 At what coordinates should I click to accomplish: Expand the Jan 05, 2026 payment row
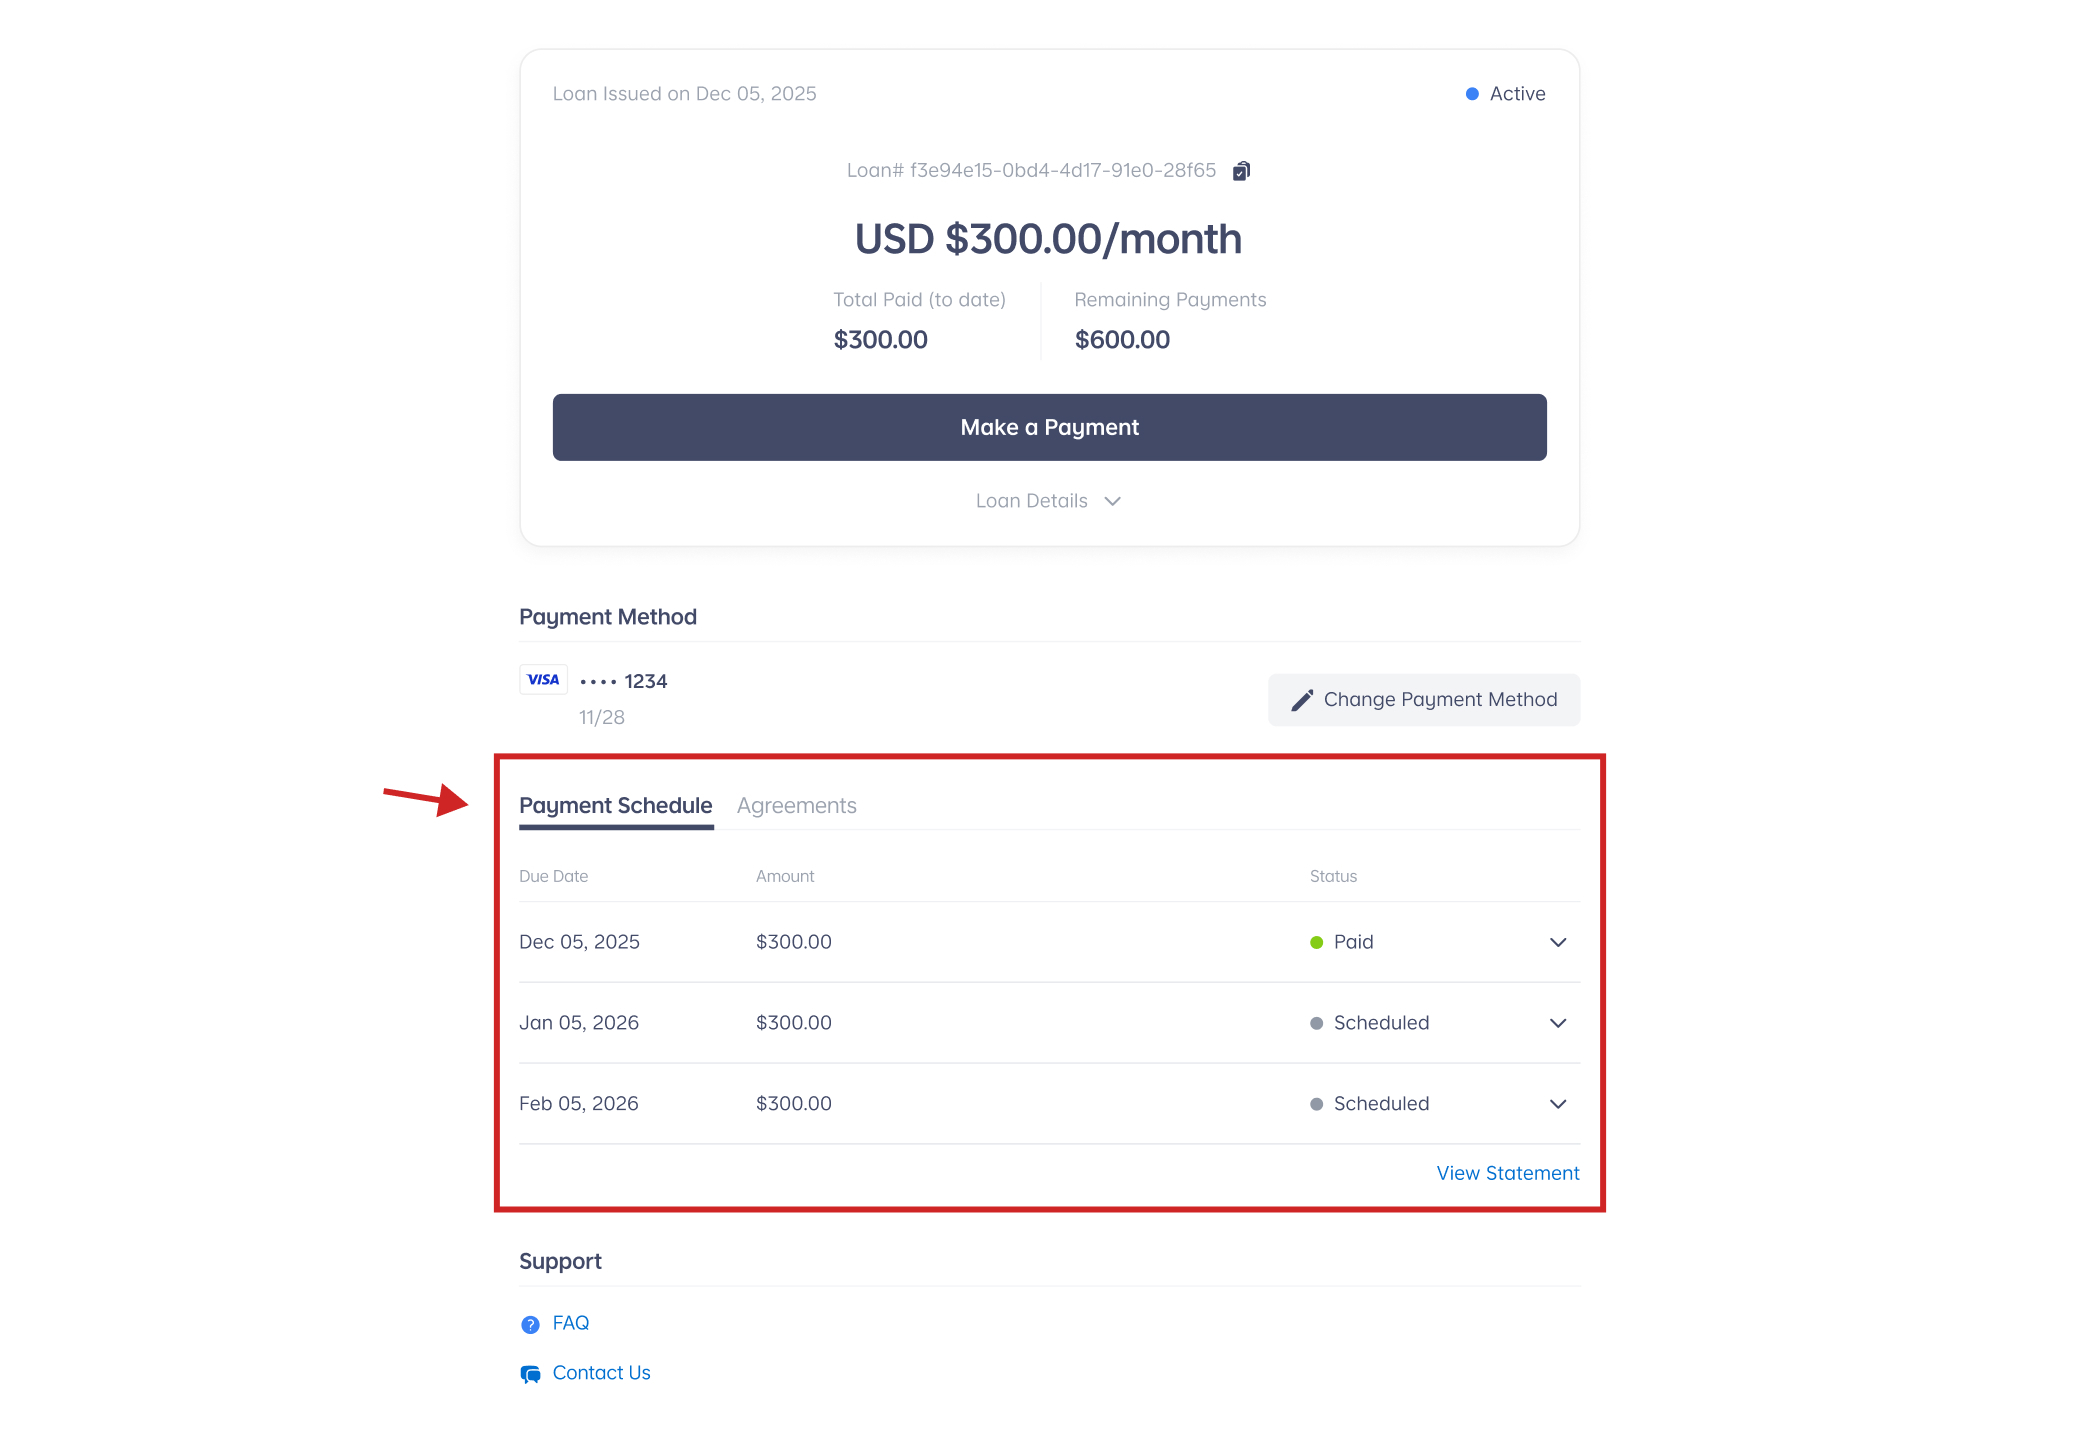pyautogui.click(x=1557, y=1023)
